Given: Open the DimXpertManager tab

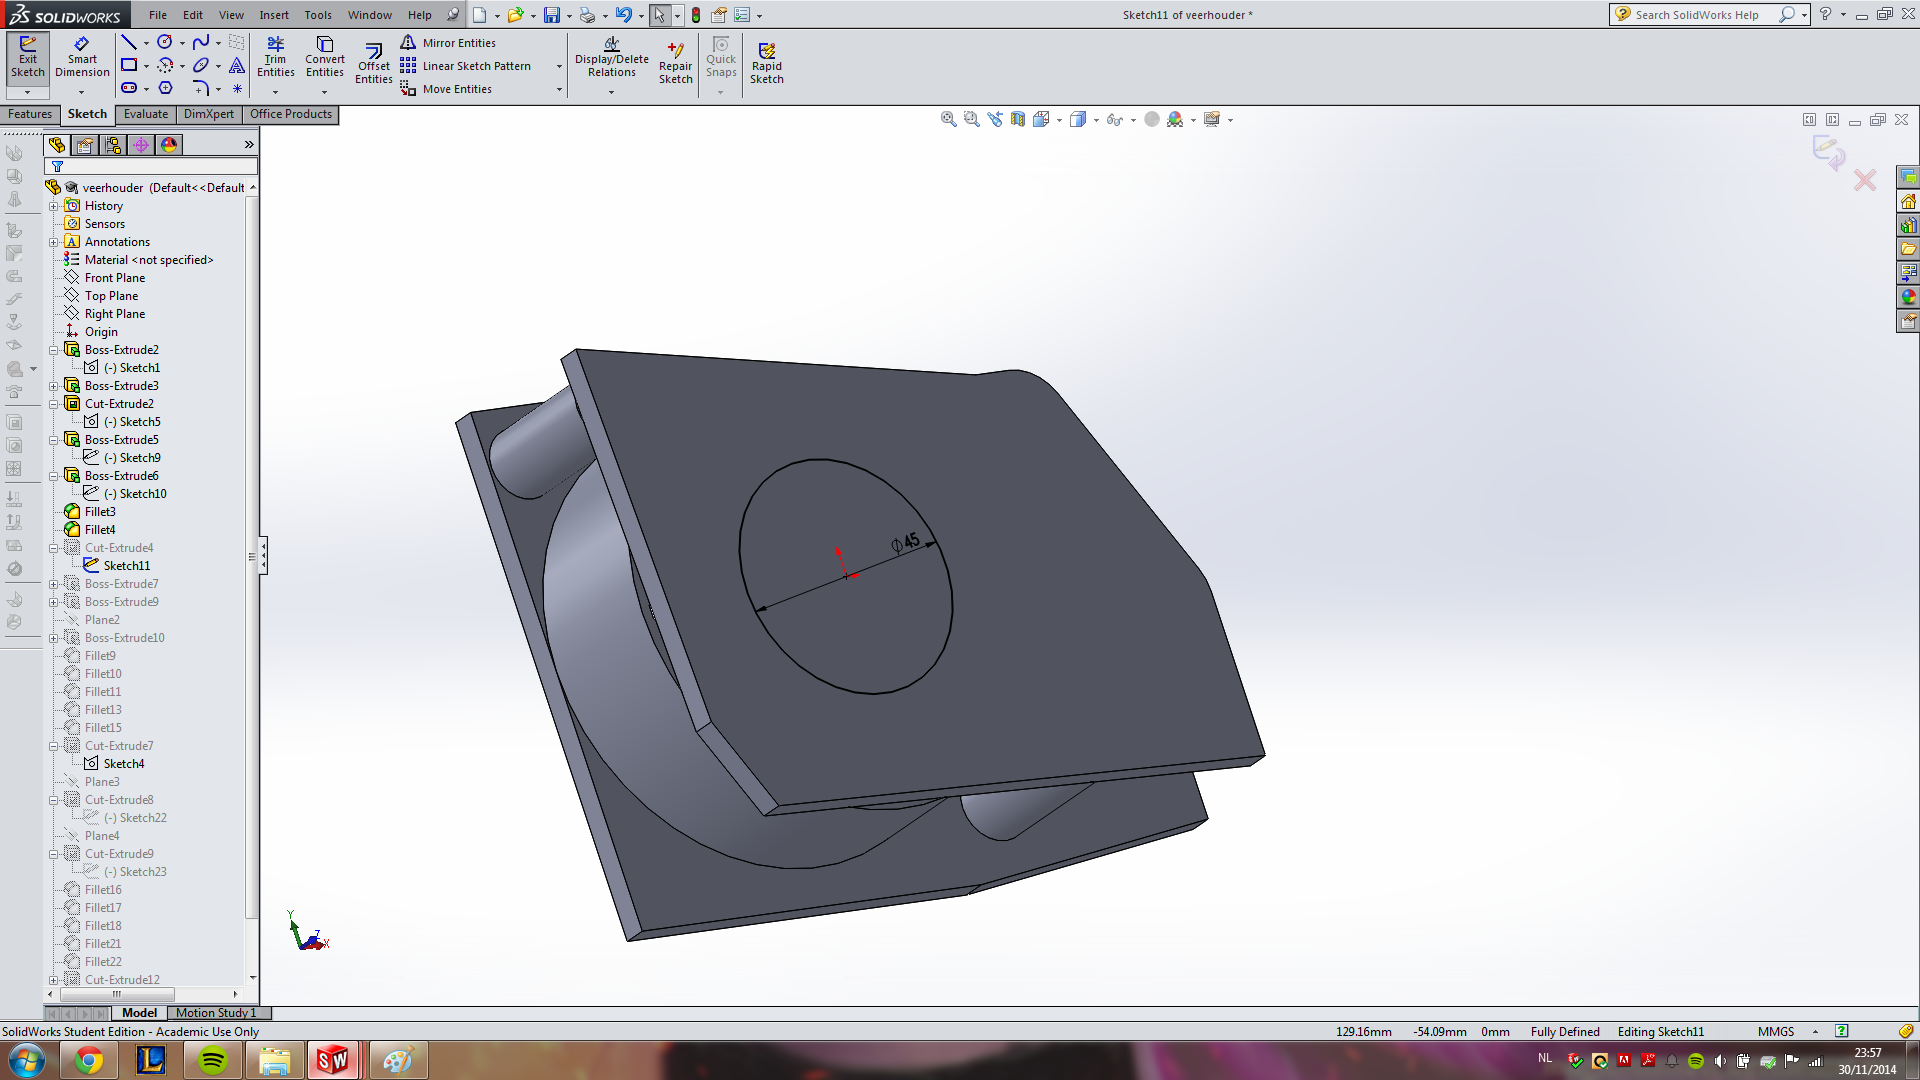Looking at the screenshot, I should tap(141, 145).
